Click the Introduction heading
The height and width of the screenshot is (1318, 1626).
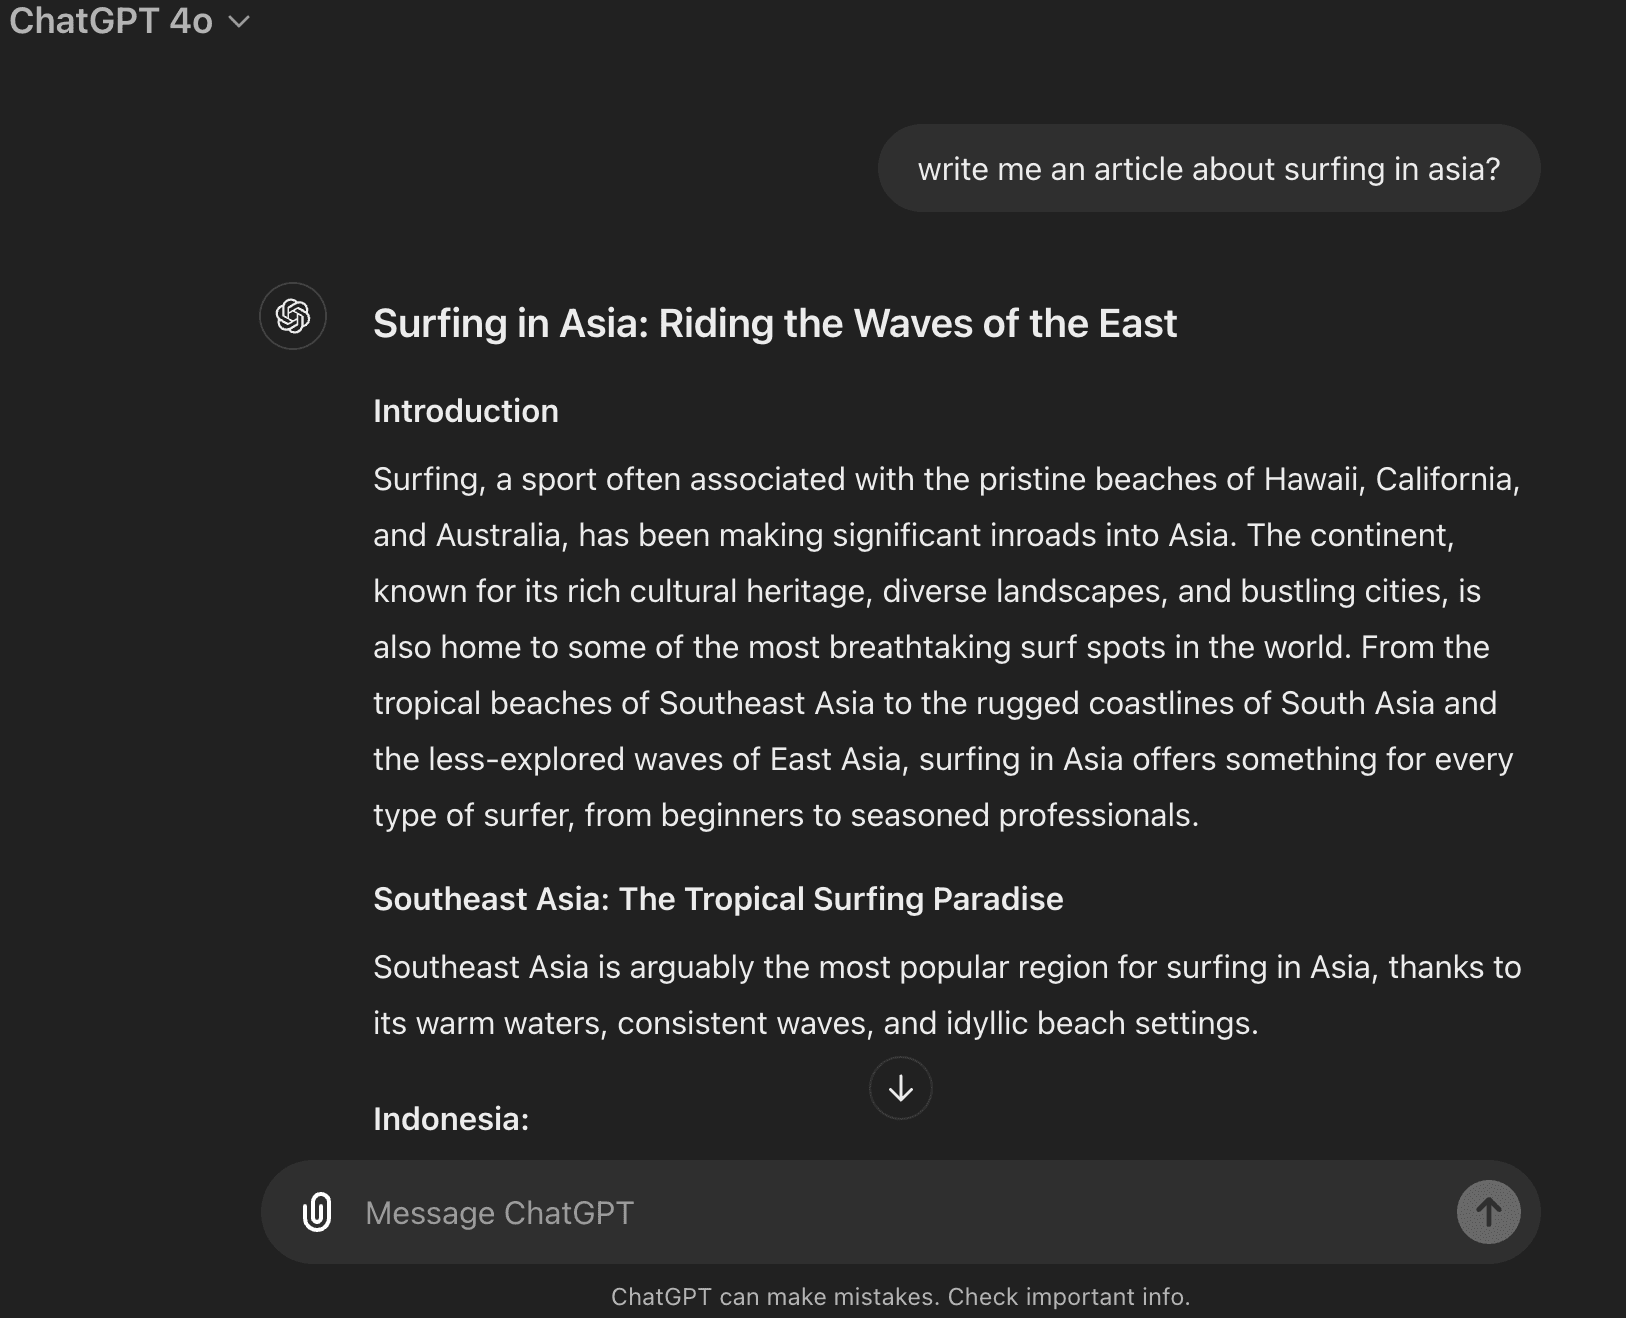coord(465,411)
